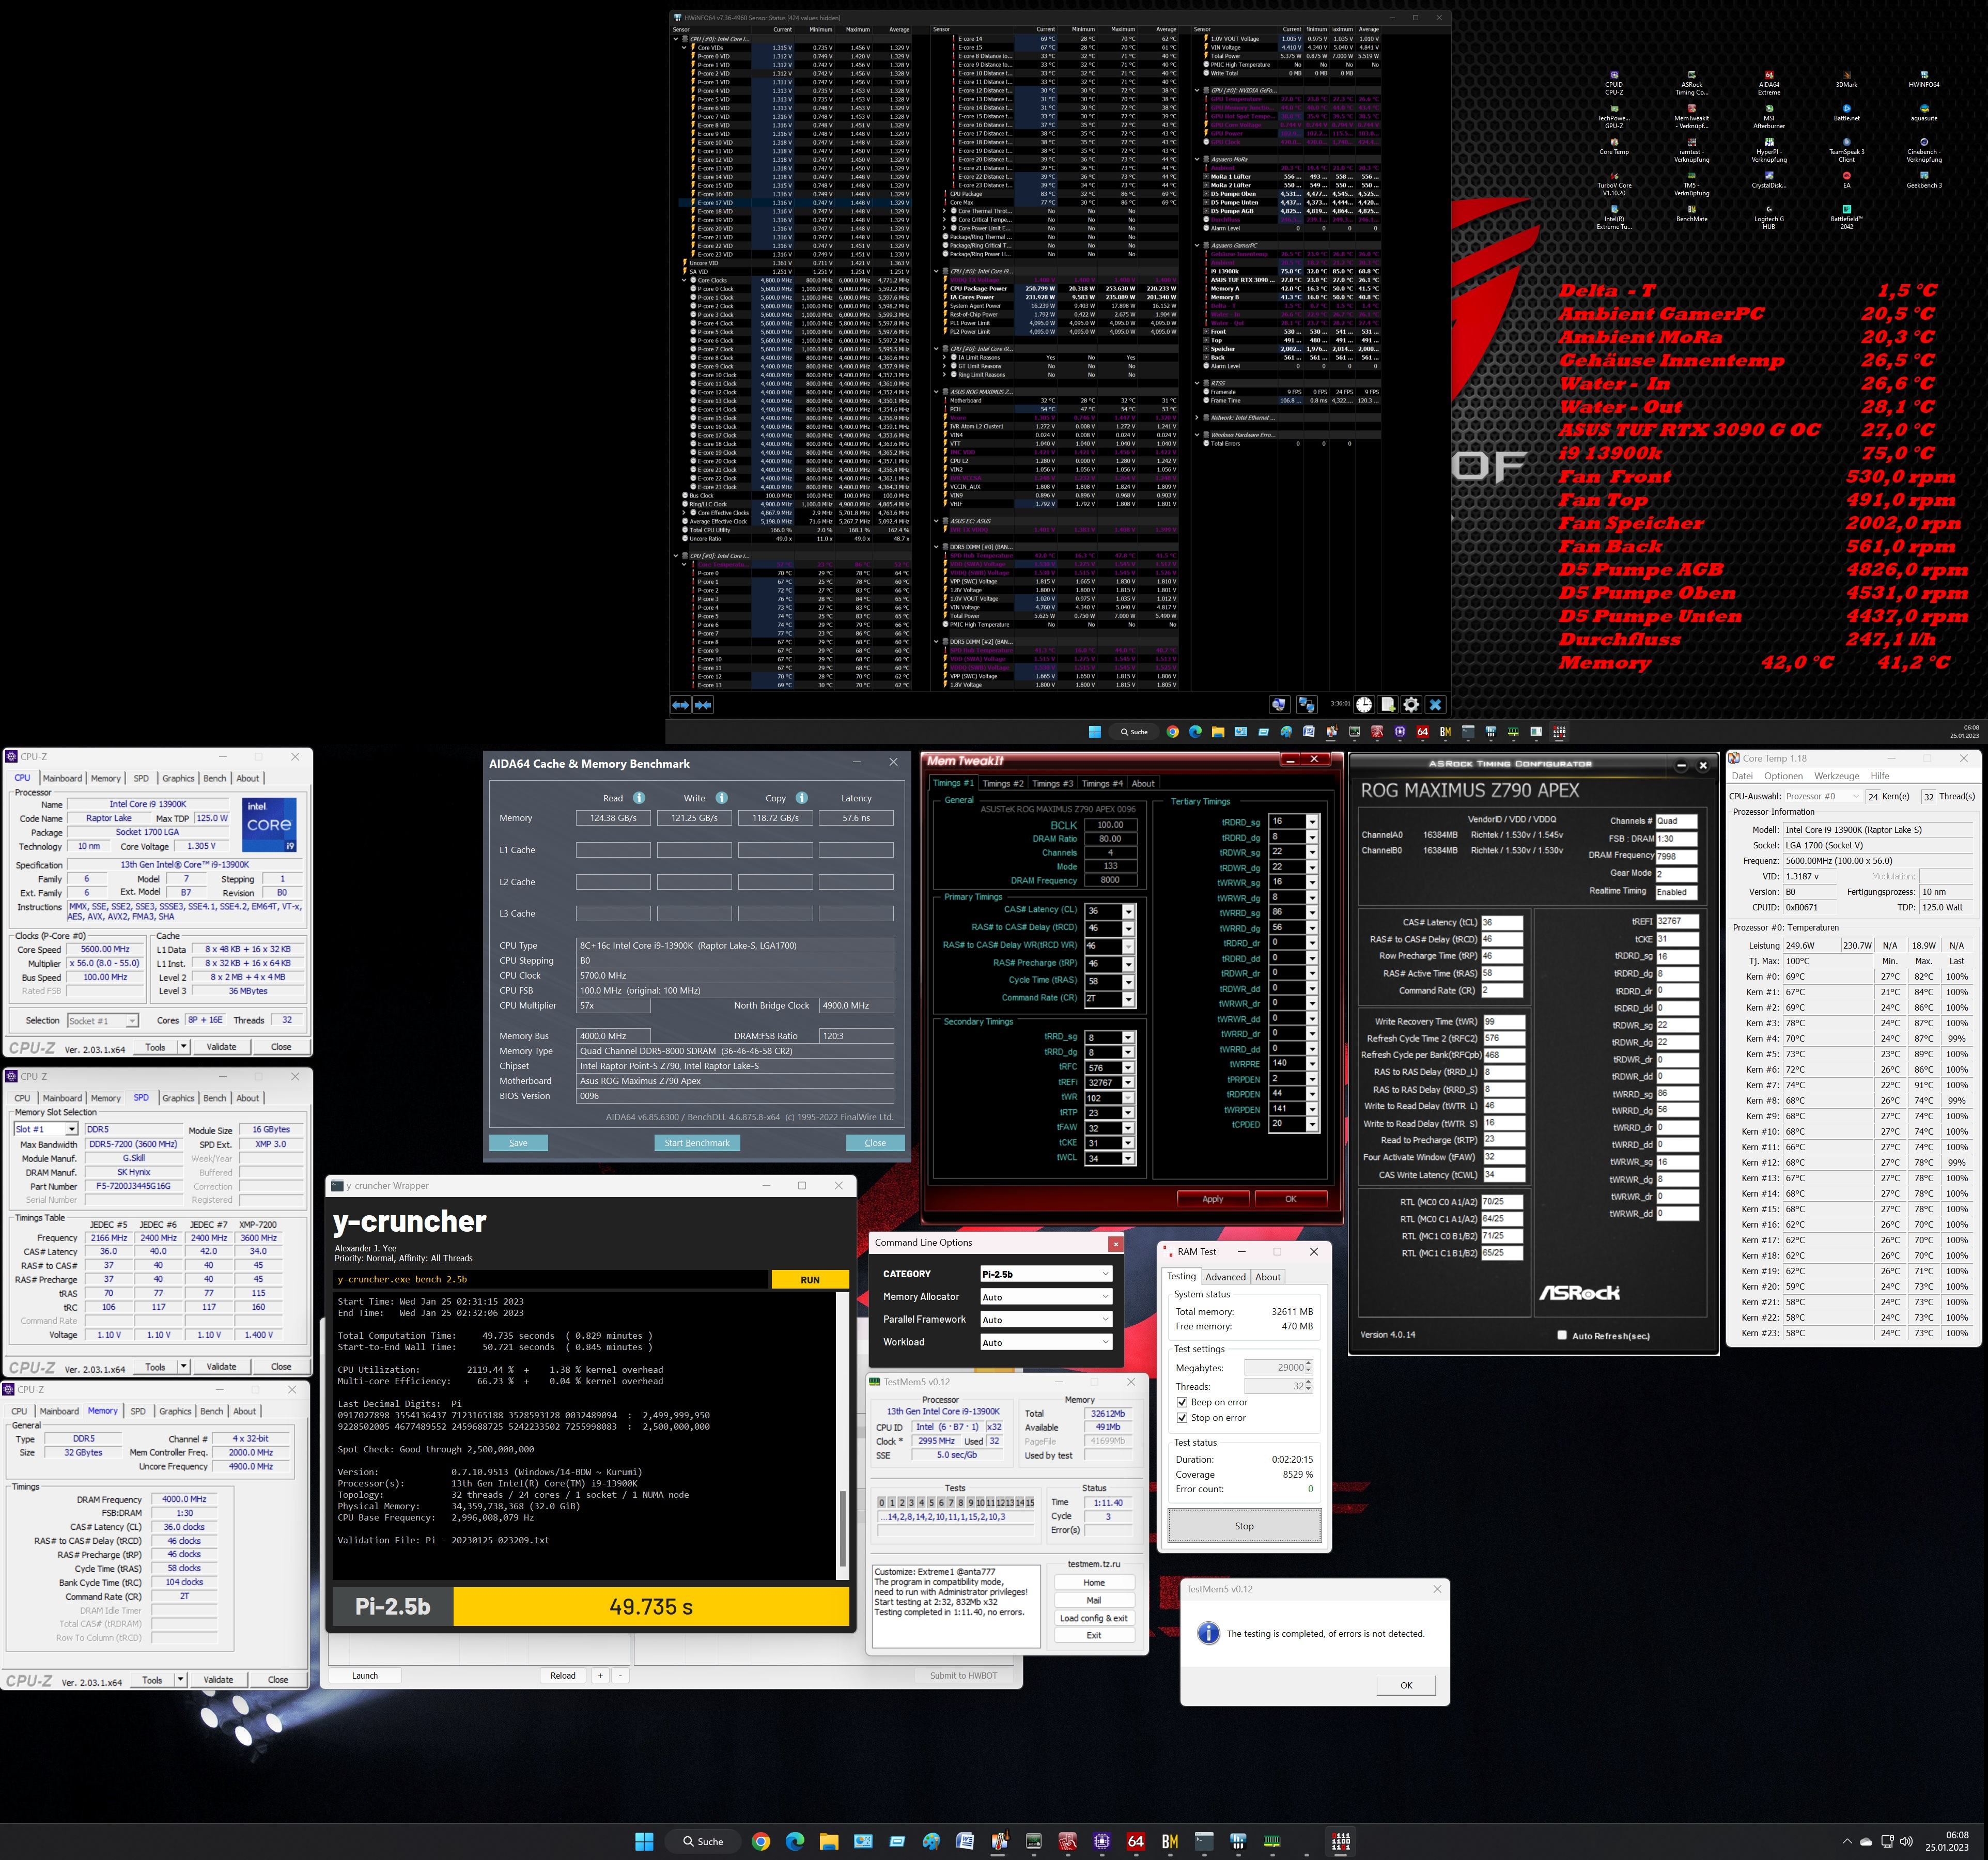This screenshot has height=1860, width=1988.
Task: Open the CATEGORY Pi-2.5b dropdown
Action: click(x=1046, y=1274)
